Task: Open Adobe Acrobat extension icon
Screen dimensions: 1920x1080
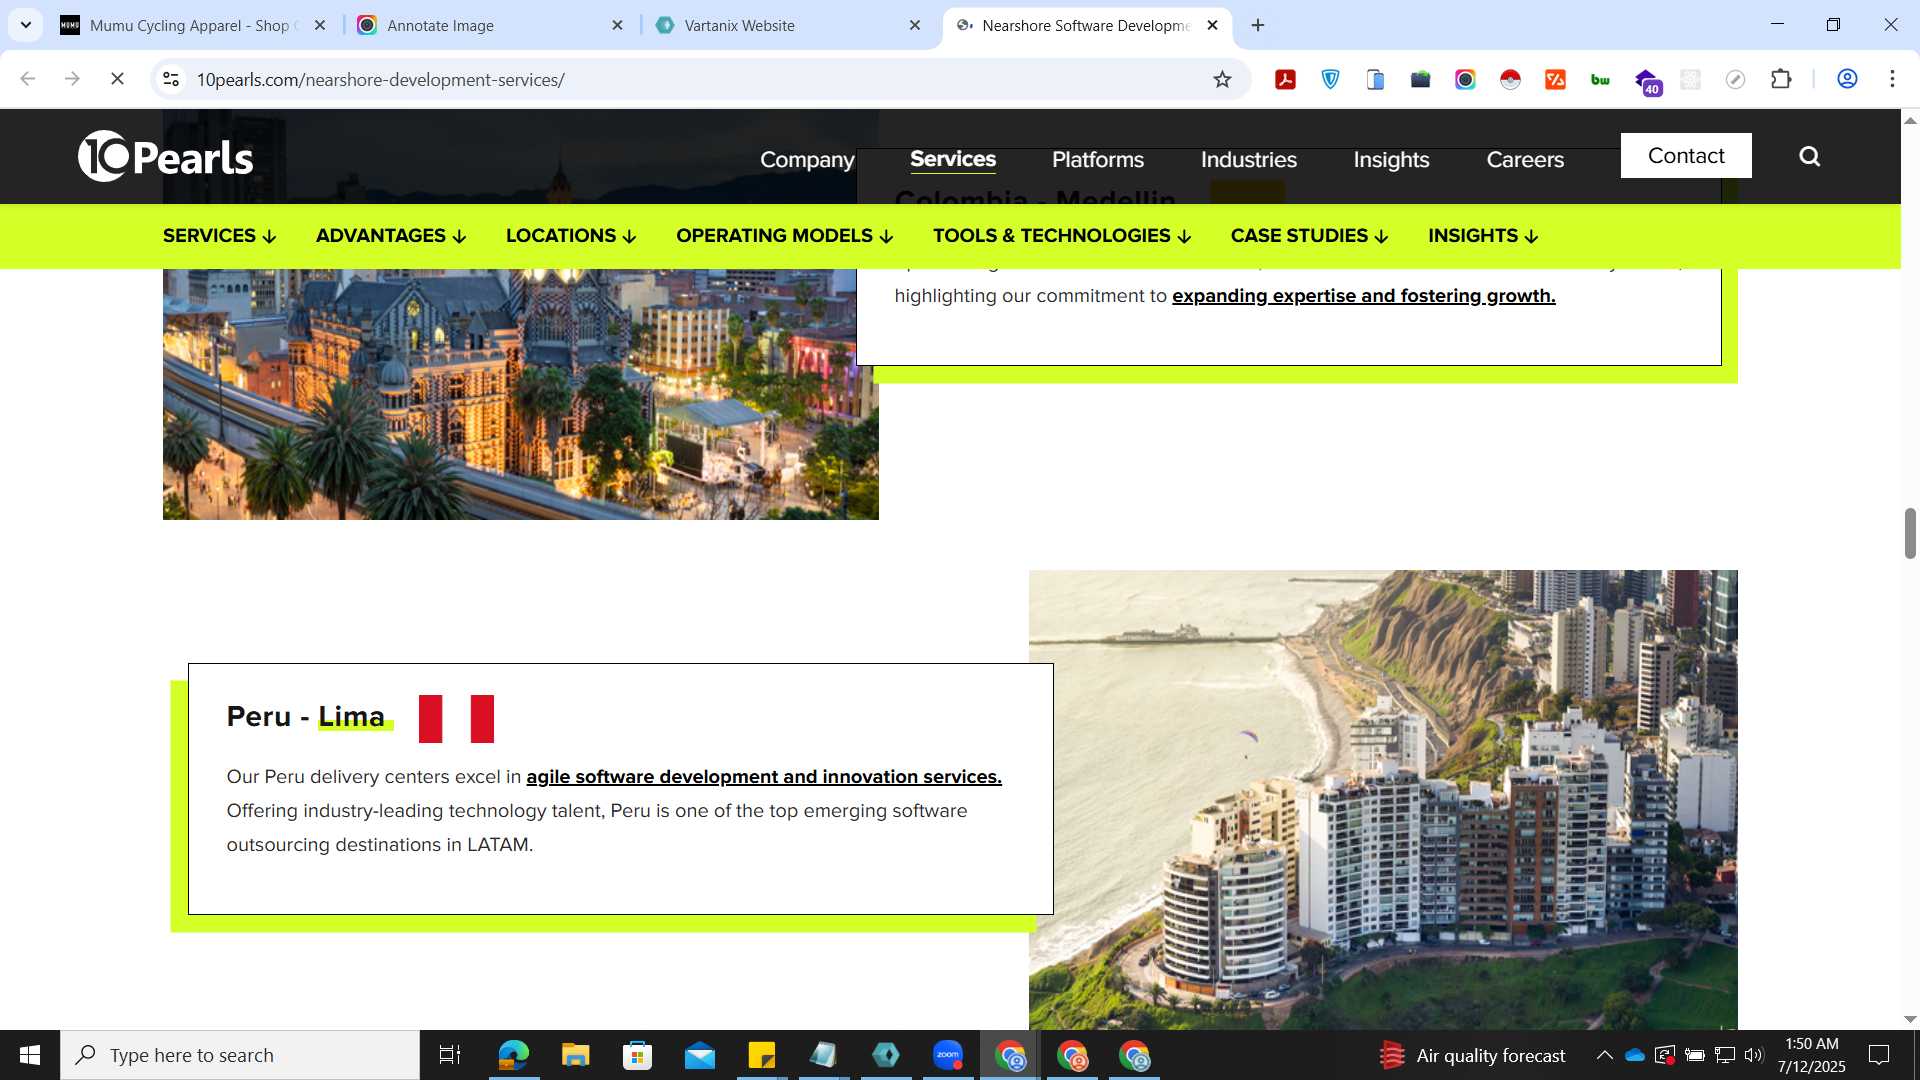Action: tap(1286, 80)
